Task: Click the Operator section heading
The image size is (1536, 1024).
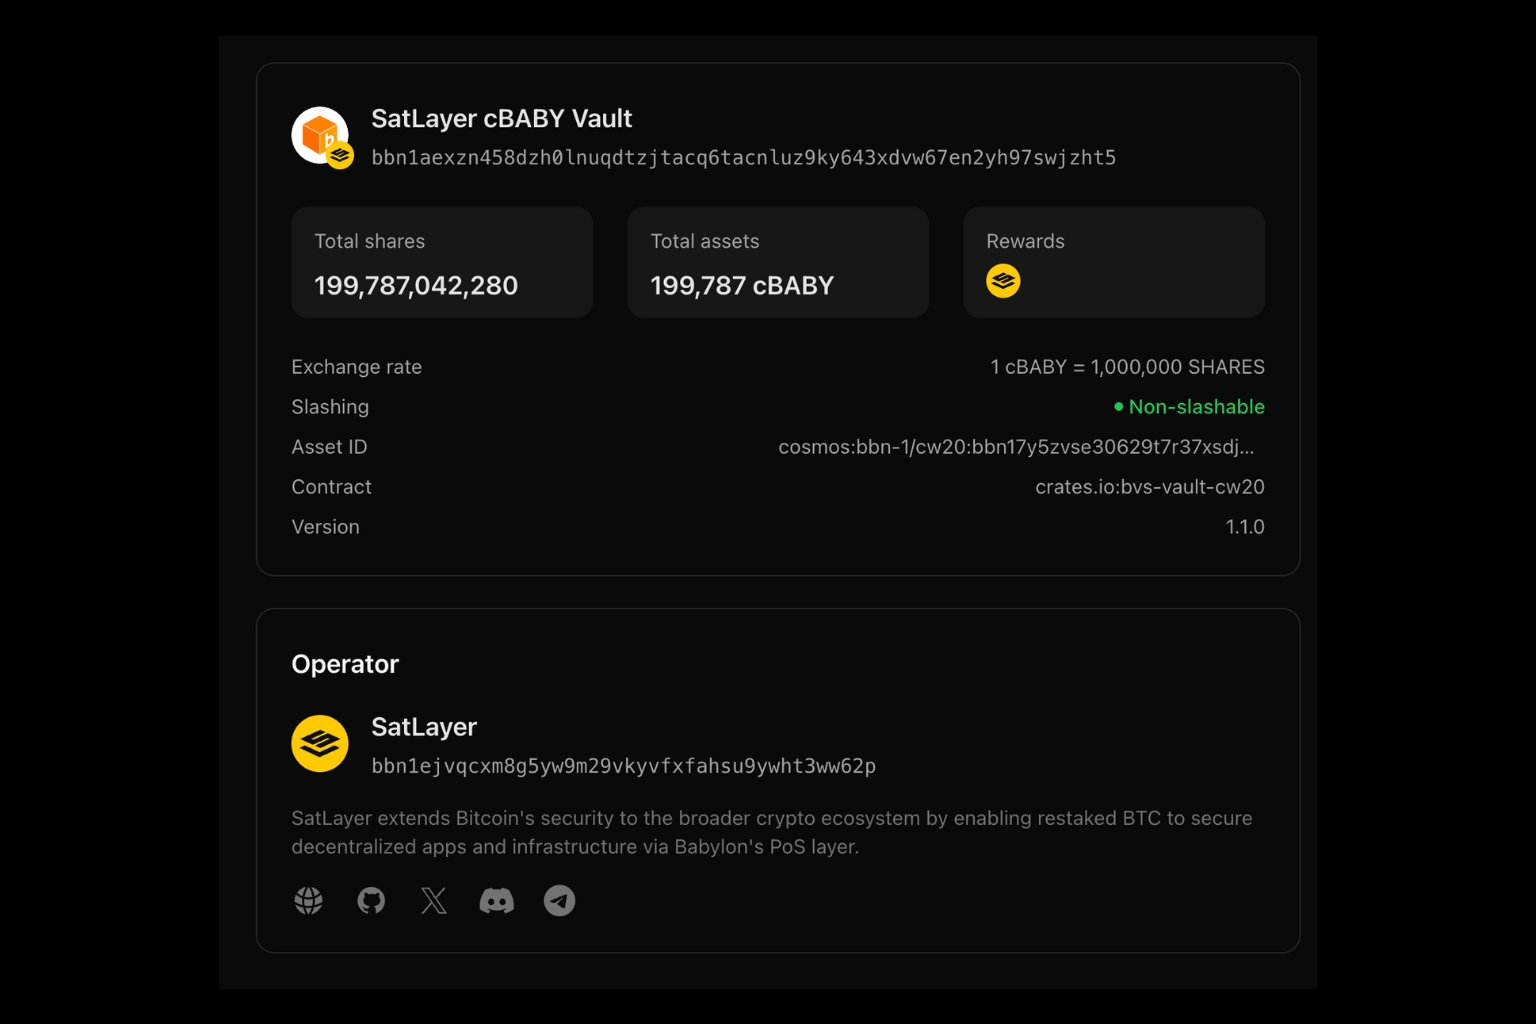Action: pos(345,664)
